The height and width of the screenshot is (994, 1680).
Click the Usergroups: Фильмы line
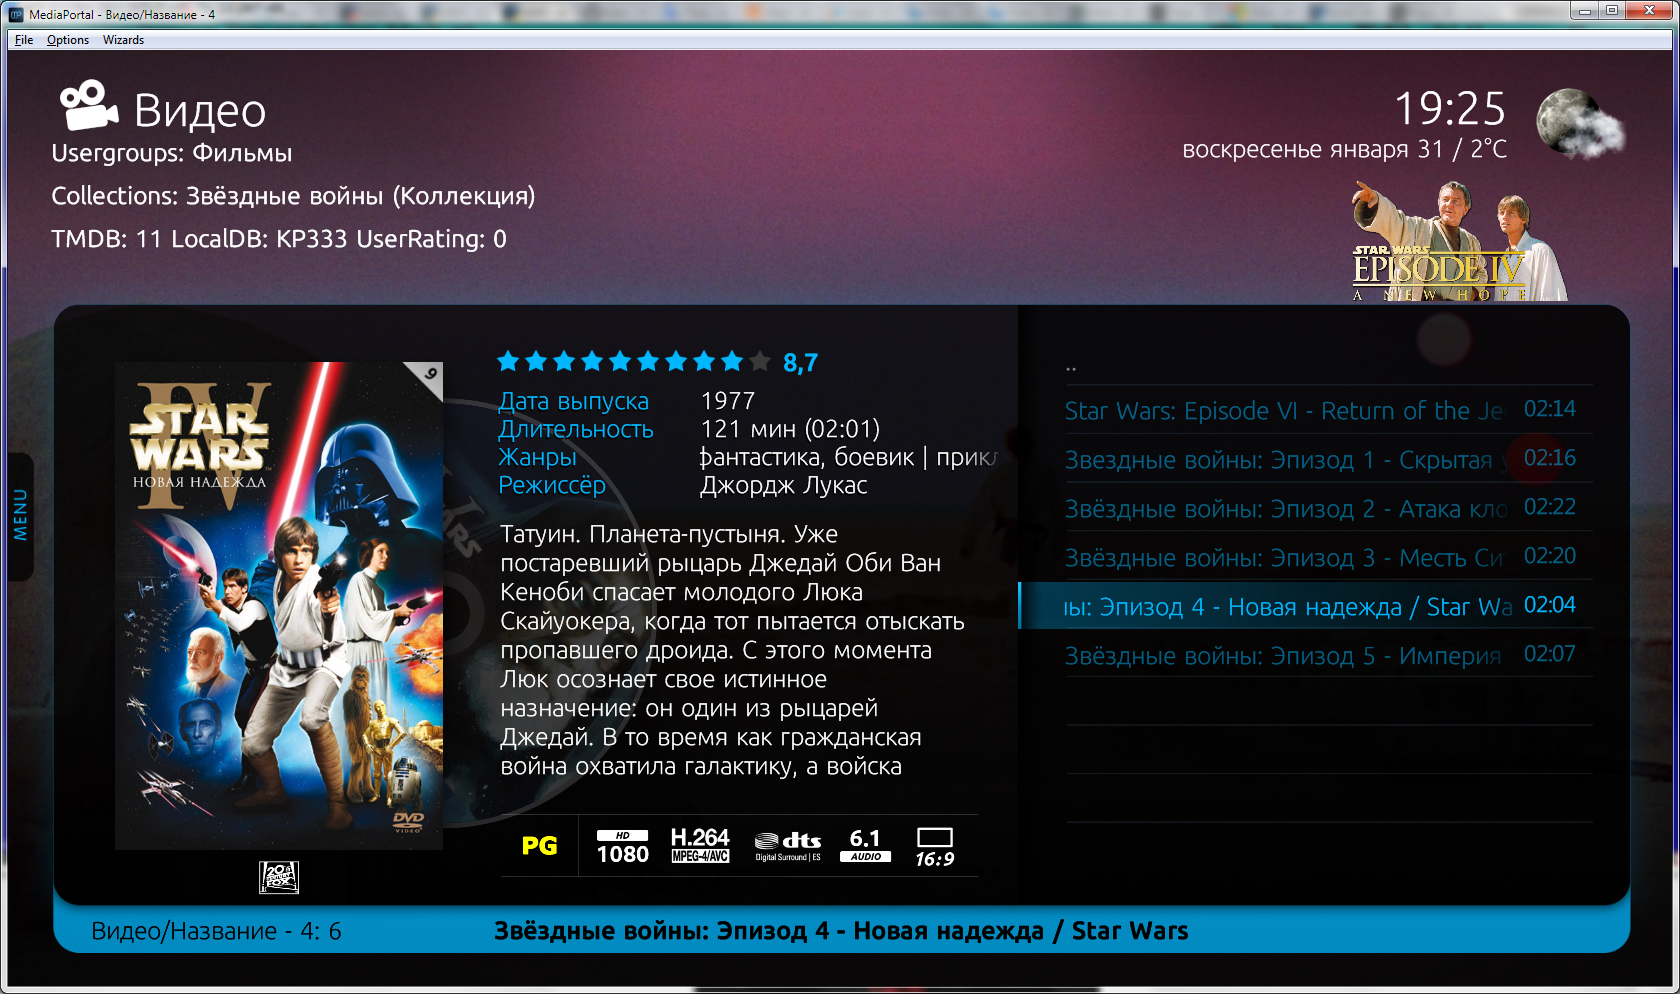pos(172,153)
